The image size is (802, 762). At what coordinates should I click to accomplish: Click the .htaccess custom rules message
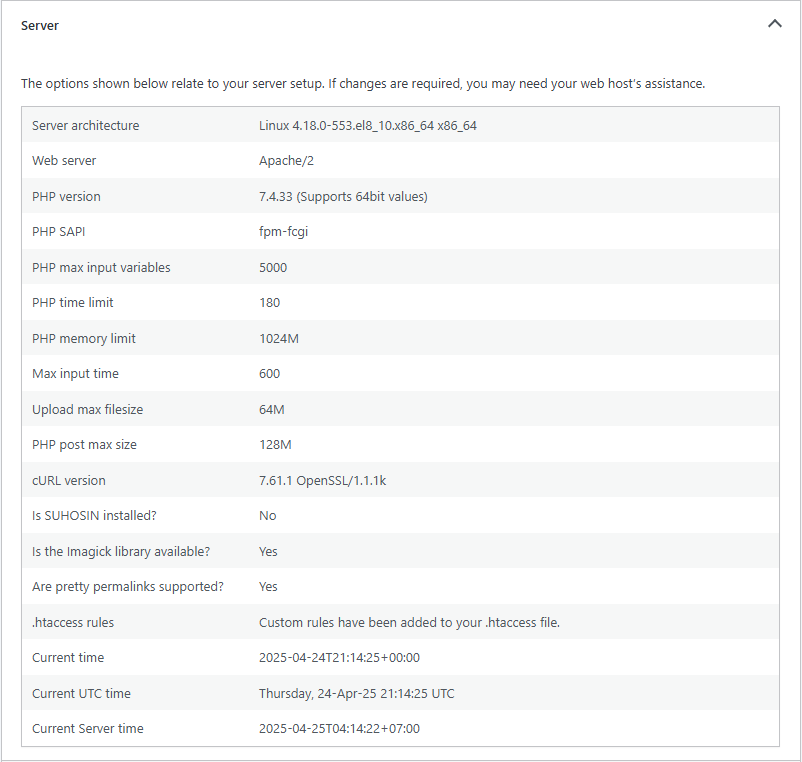(x=409, y=623)
